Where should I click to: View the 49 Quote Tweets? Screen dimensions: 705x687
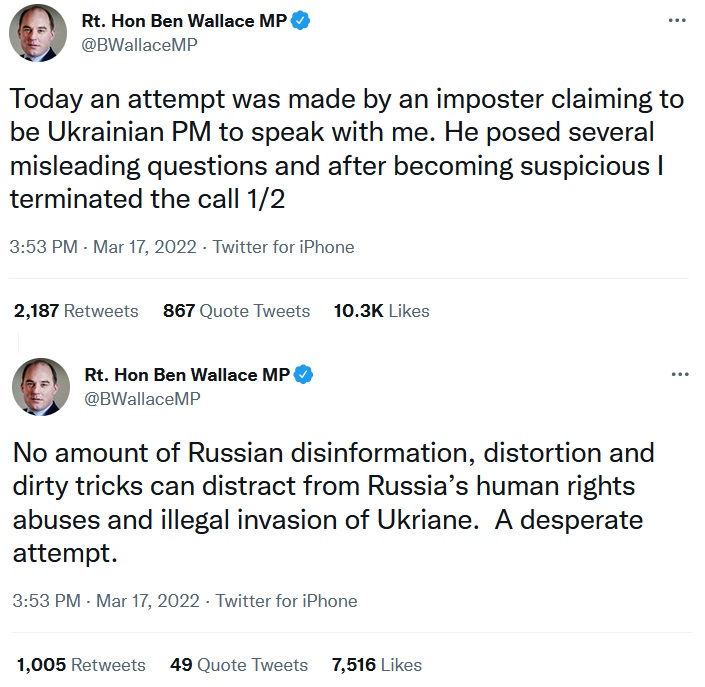238,665
